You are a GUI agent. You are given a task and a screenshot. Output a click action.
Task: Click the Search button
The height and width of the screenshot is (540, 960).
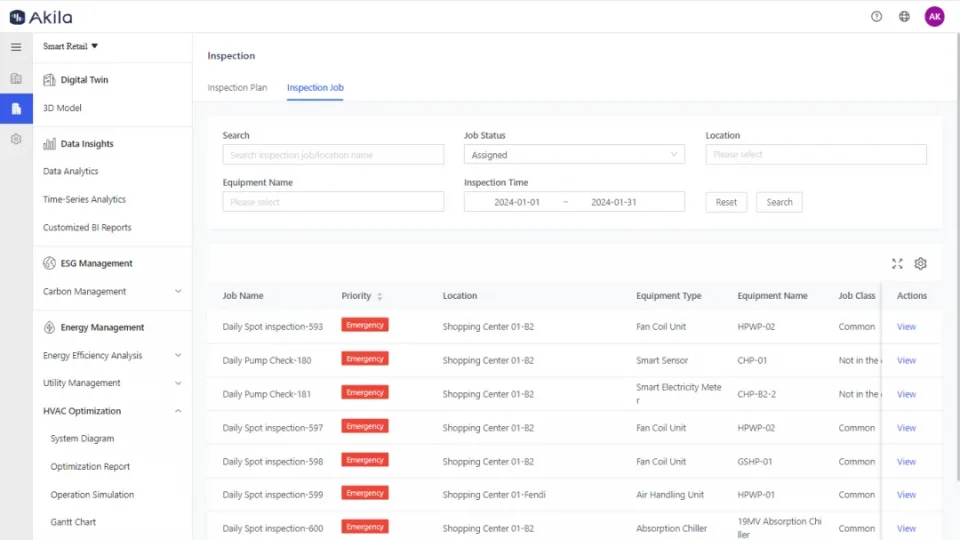click(x=779, y=202)
